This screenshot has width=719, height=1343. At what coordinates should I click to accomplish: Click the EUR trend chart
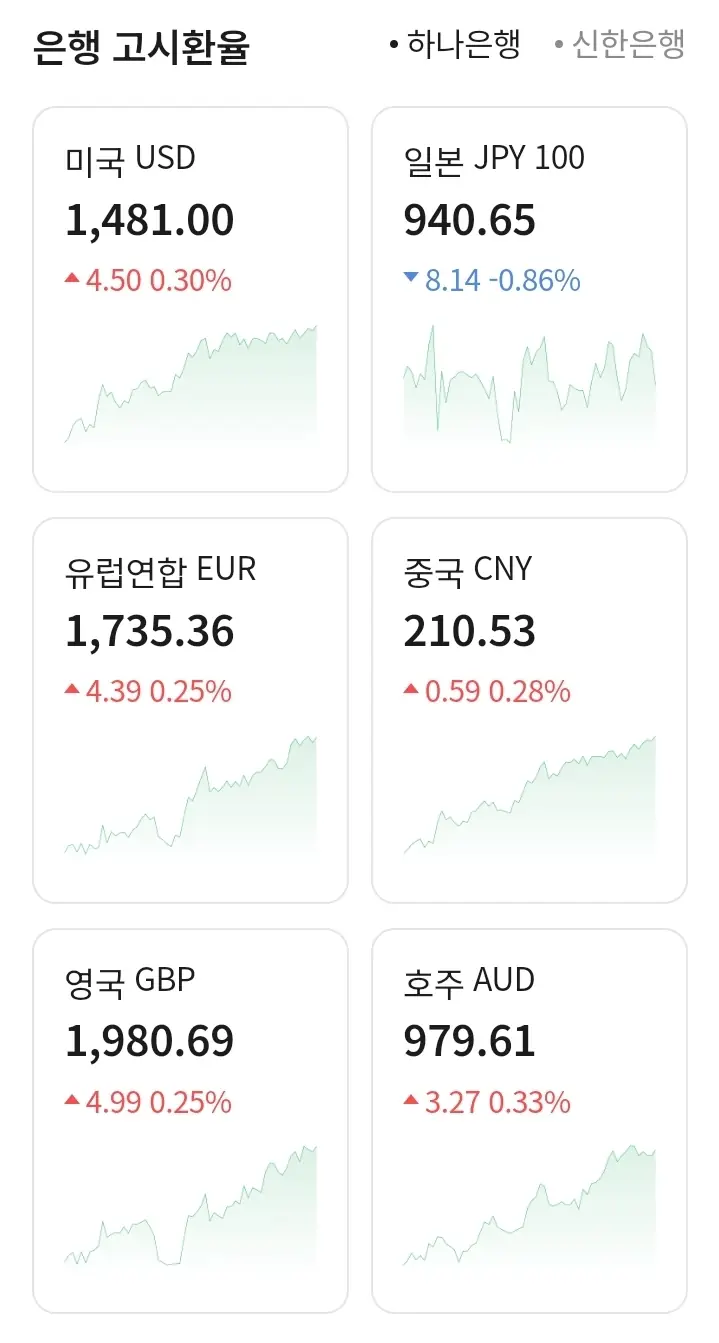pos(190,795)
